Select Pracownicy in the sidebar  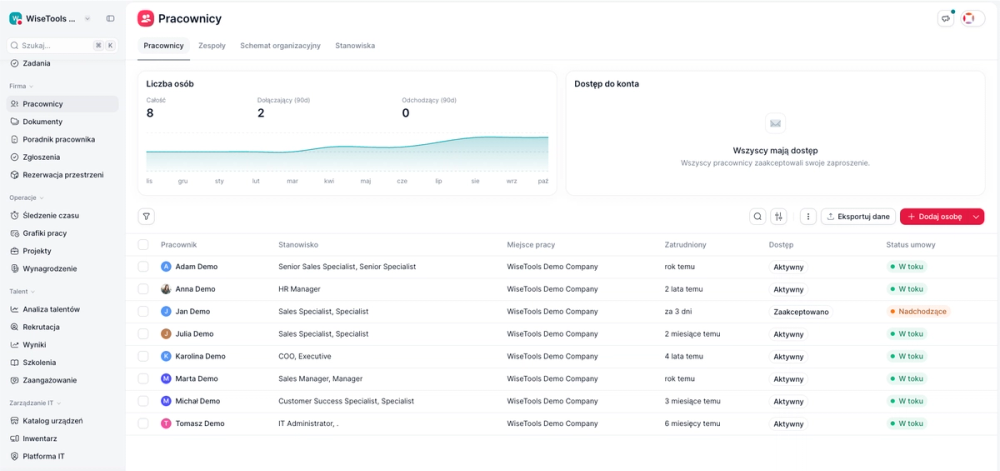point(62,104)
